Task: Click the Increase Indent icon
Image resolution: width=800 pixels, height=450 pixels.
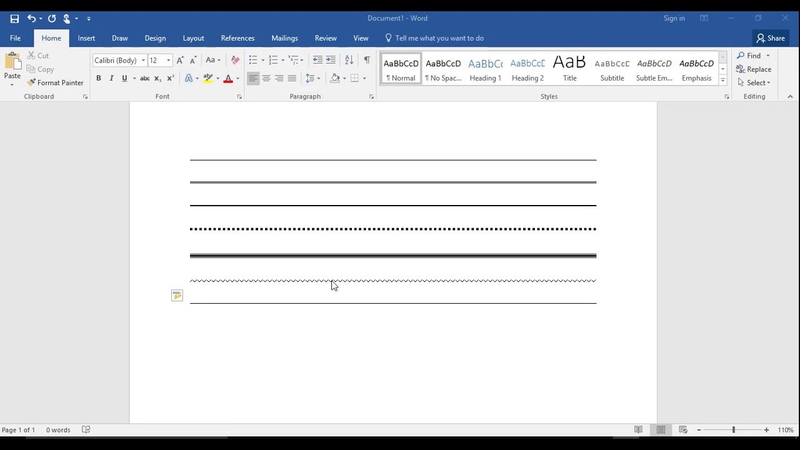Action: point(331,60)
